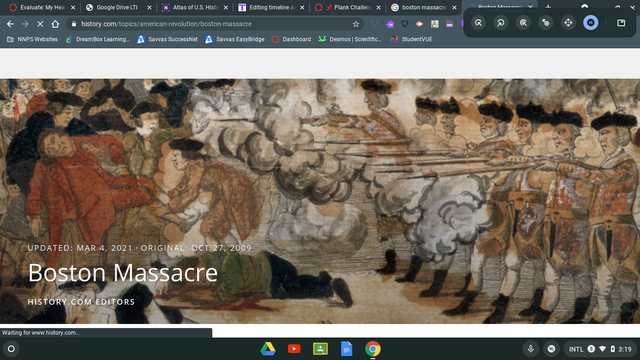Screen dimensions: 640x360
Task: Click the Wi-Fi status icon
Action: 602,349
